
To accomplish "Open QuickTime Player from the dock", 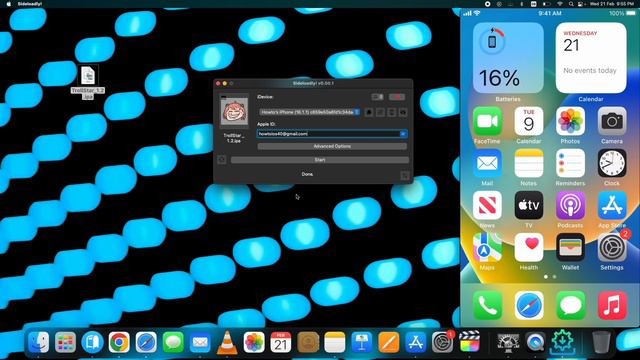I will [x=535, y=342].
